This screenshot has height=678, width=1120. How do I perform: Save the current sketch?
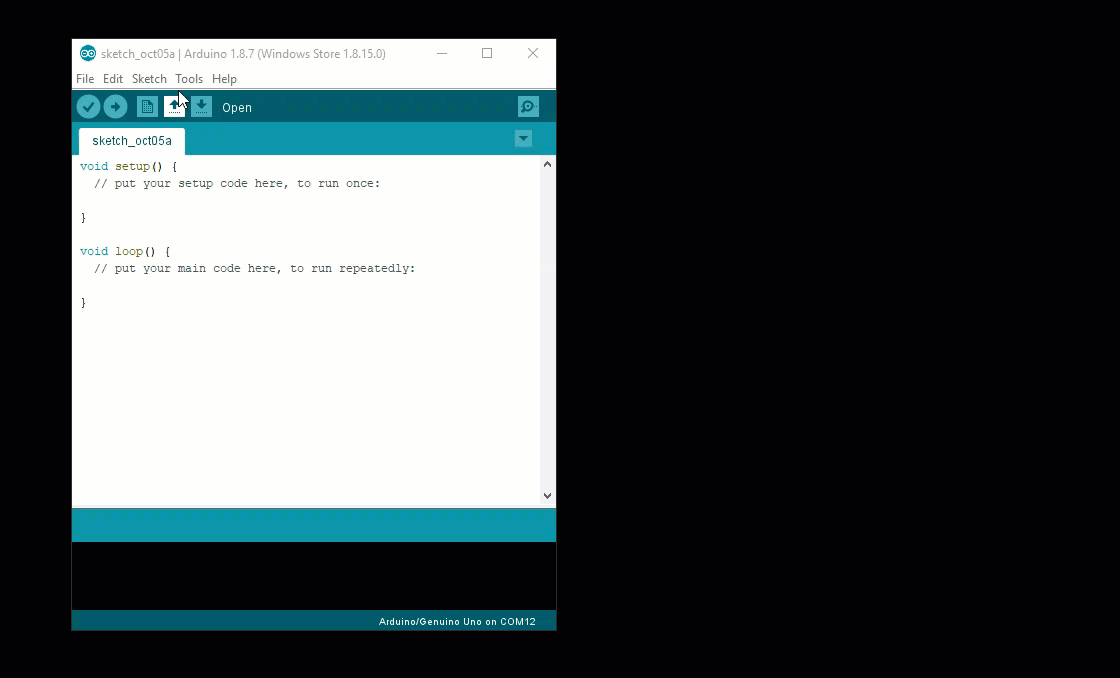pyautogui.click(x=202, y=106)
